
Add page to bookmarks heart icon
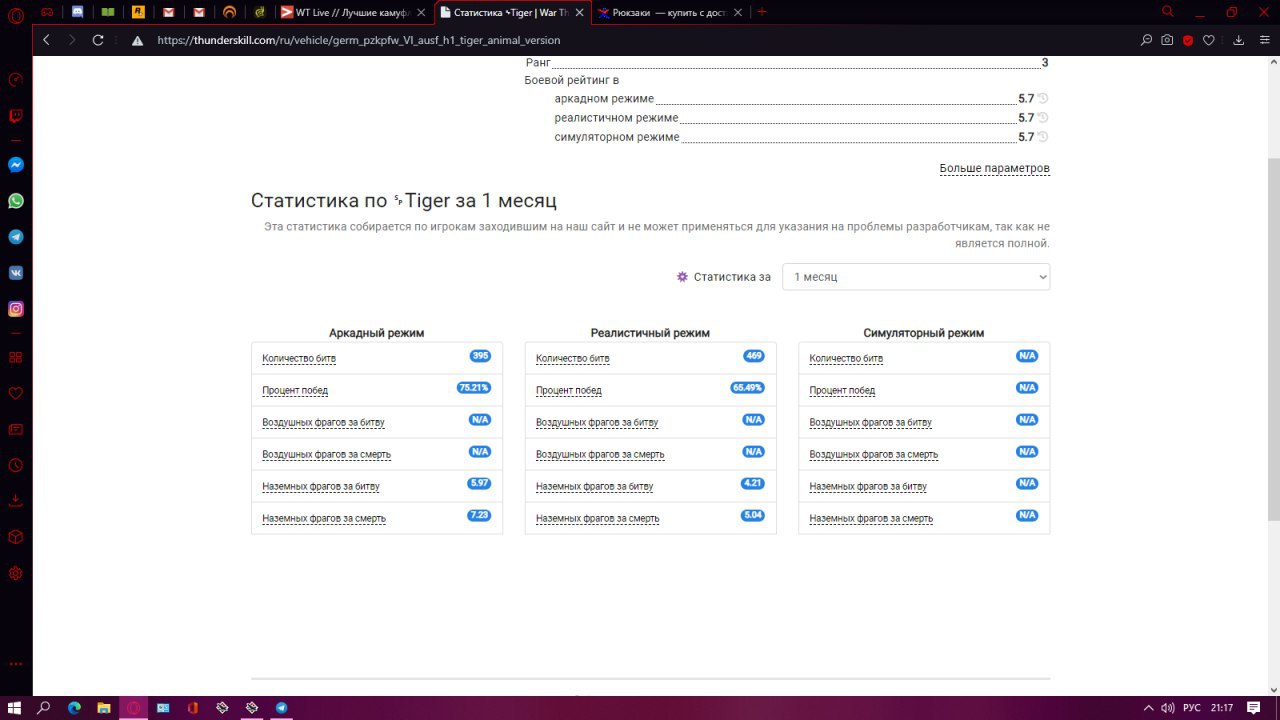tap(1209, 40)
